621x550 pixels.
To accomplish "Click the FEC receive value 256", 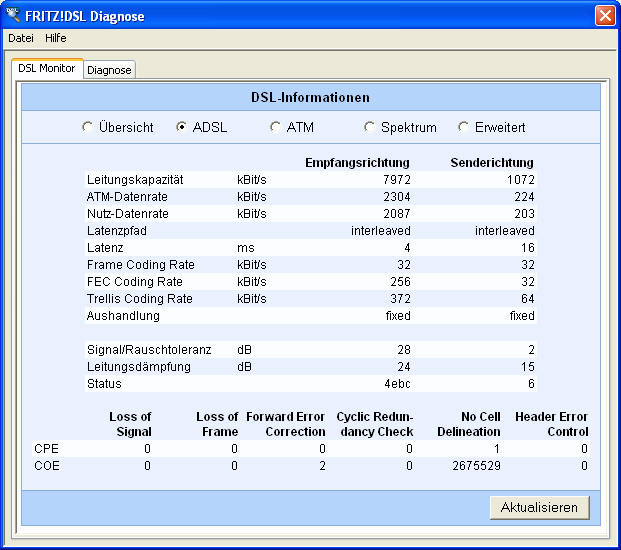I will (400, 282).
